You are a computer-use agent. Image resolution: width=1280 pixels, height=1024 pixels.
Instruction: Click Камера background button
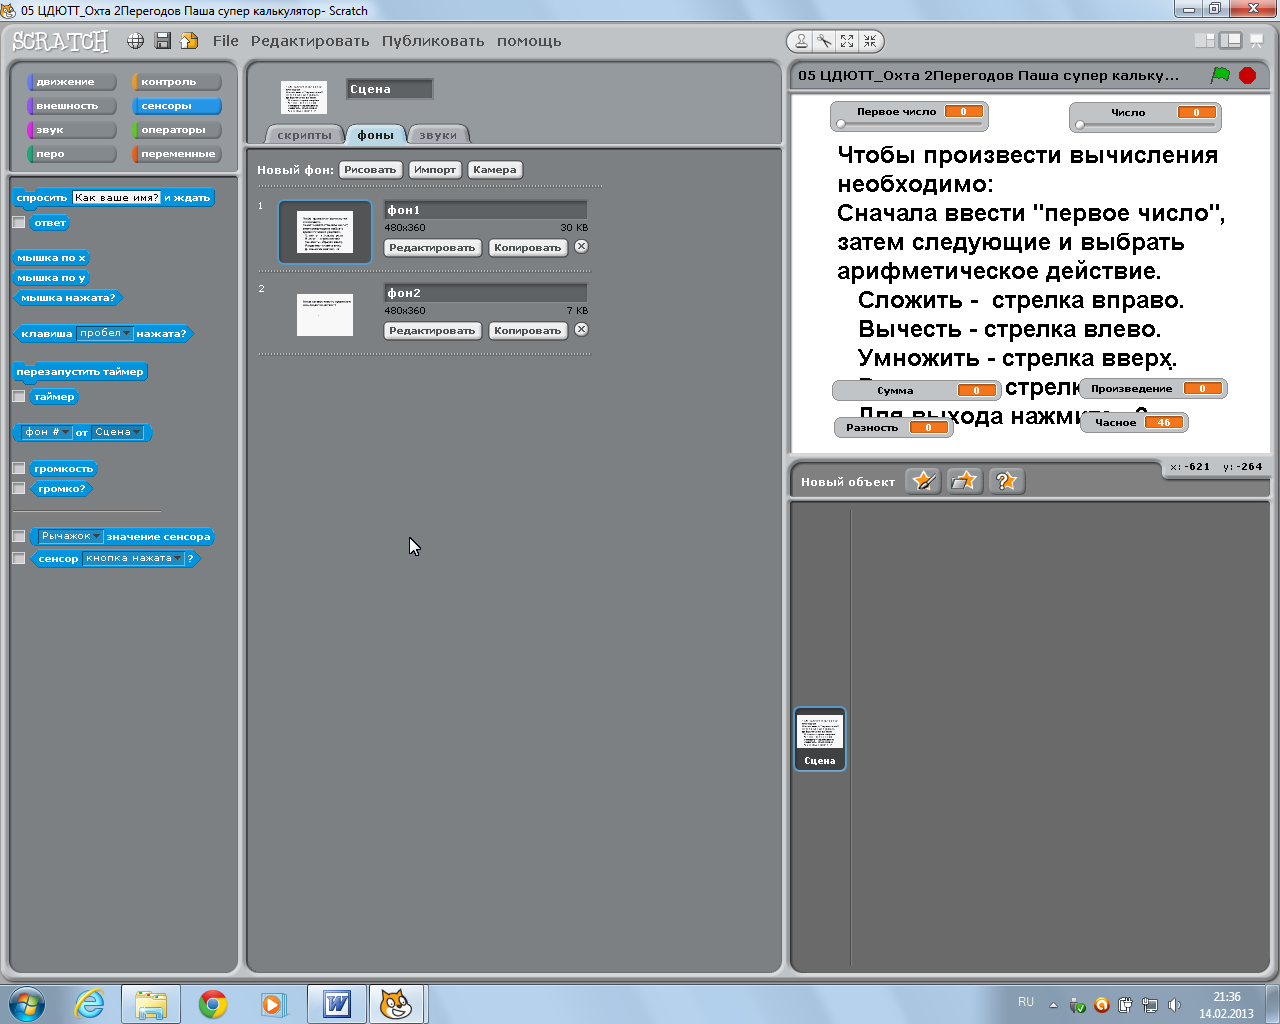click(x=495, y=170)
